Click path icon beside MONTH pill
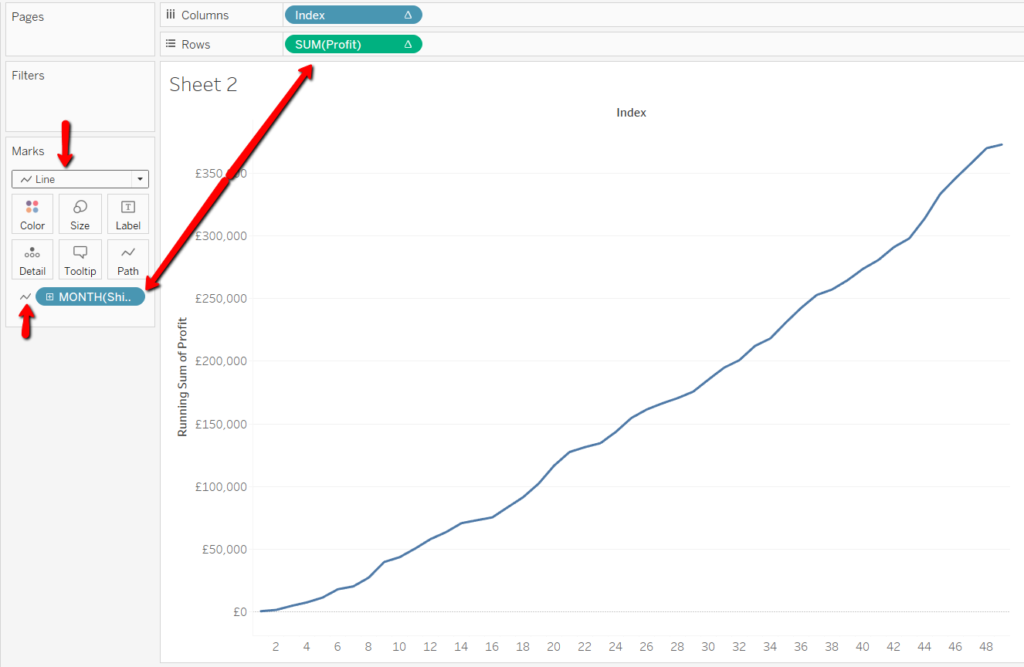1024x667 pixels. pyautogui.click(x=25, y=297)
